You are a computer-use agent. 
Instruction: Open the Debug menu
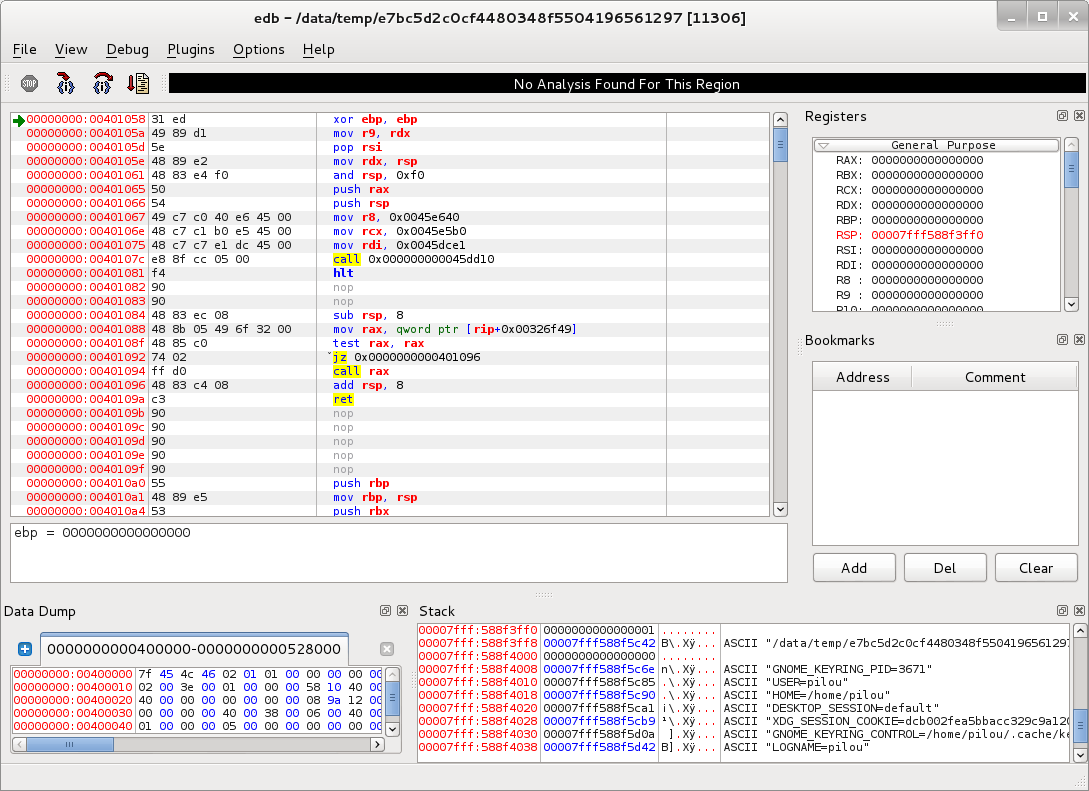point(127,49)
